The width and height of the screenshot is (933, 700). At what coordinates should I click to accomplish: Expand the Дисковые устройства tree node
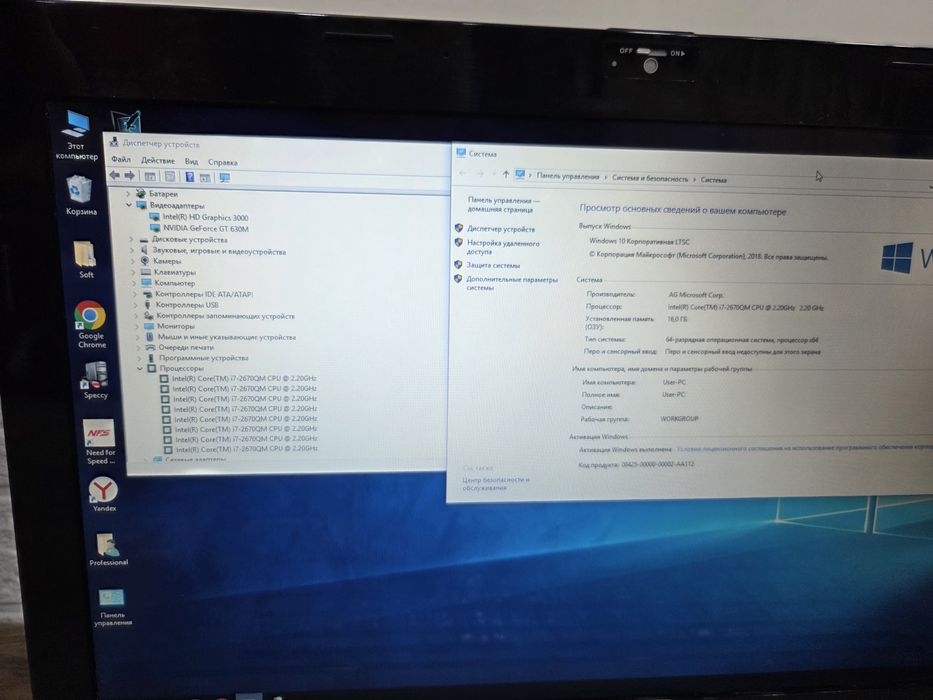(x=131, y=239)
